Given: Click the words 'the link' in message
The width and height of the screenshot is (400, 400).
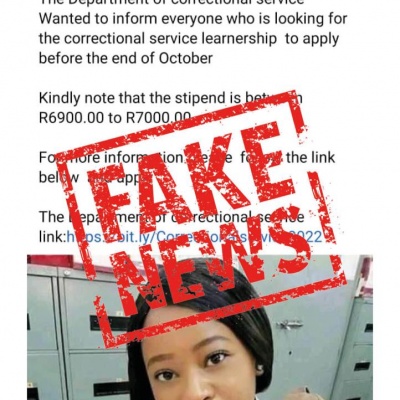Looking at the screenshot, I should pyautogui.click(x=311, y=157).
